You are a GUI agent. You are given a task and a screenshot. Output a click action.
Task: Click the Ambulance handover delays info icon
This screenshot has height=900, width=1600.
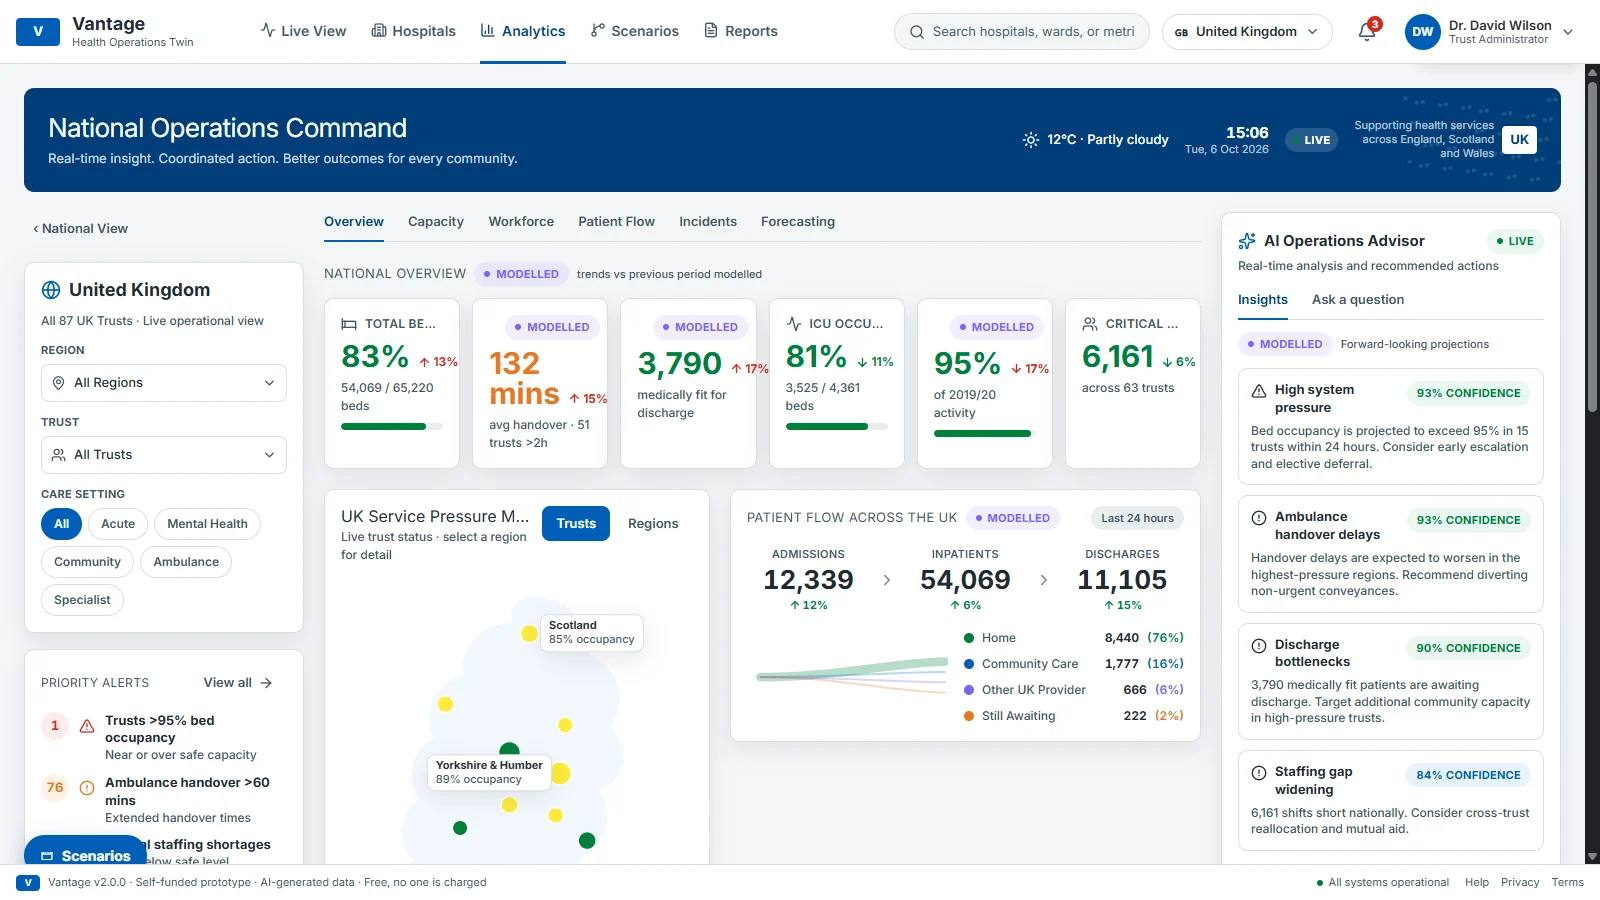click(x=1259, y=518)
